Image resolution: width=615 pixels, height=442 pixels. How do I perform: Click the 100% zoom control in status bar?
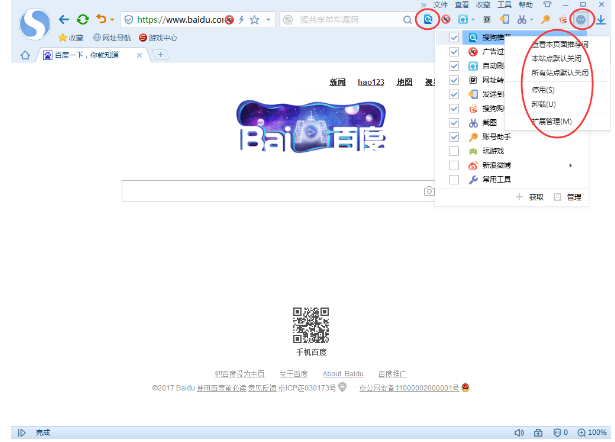click(x=592, y=432)
